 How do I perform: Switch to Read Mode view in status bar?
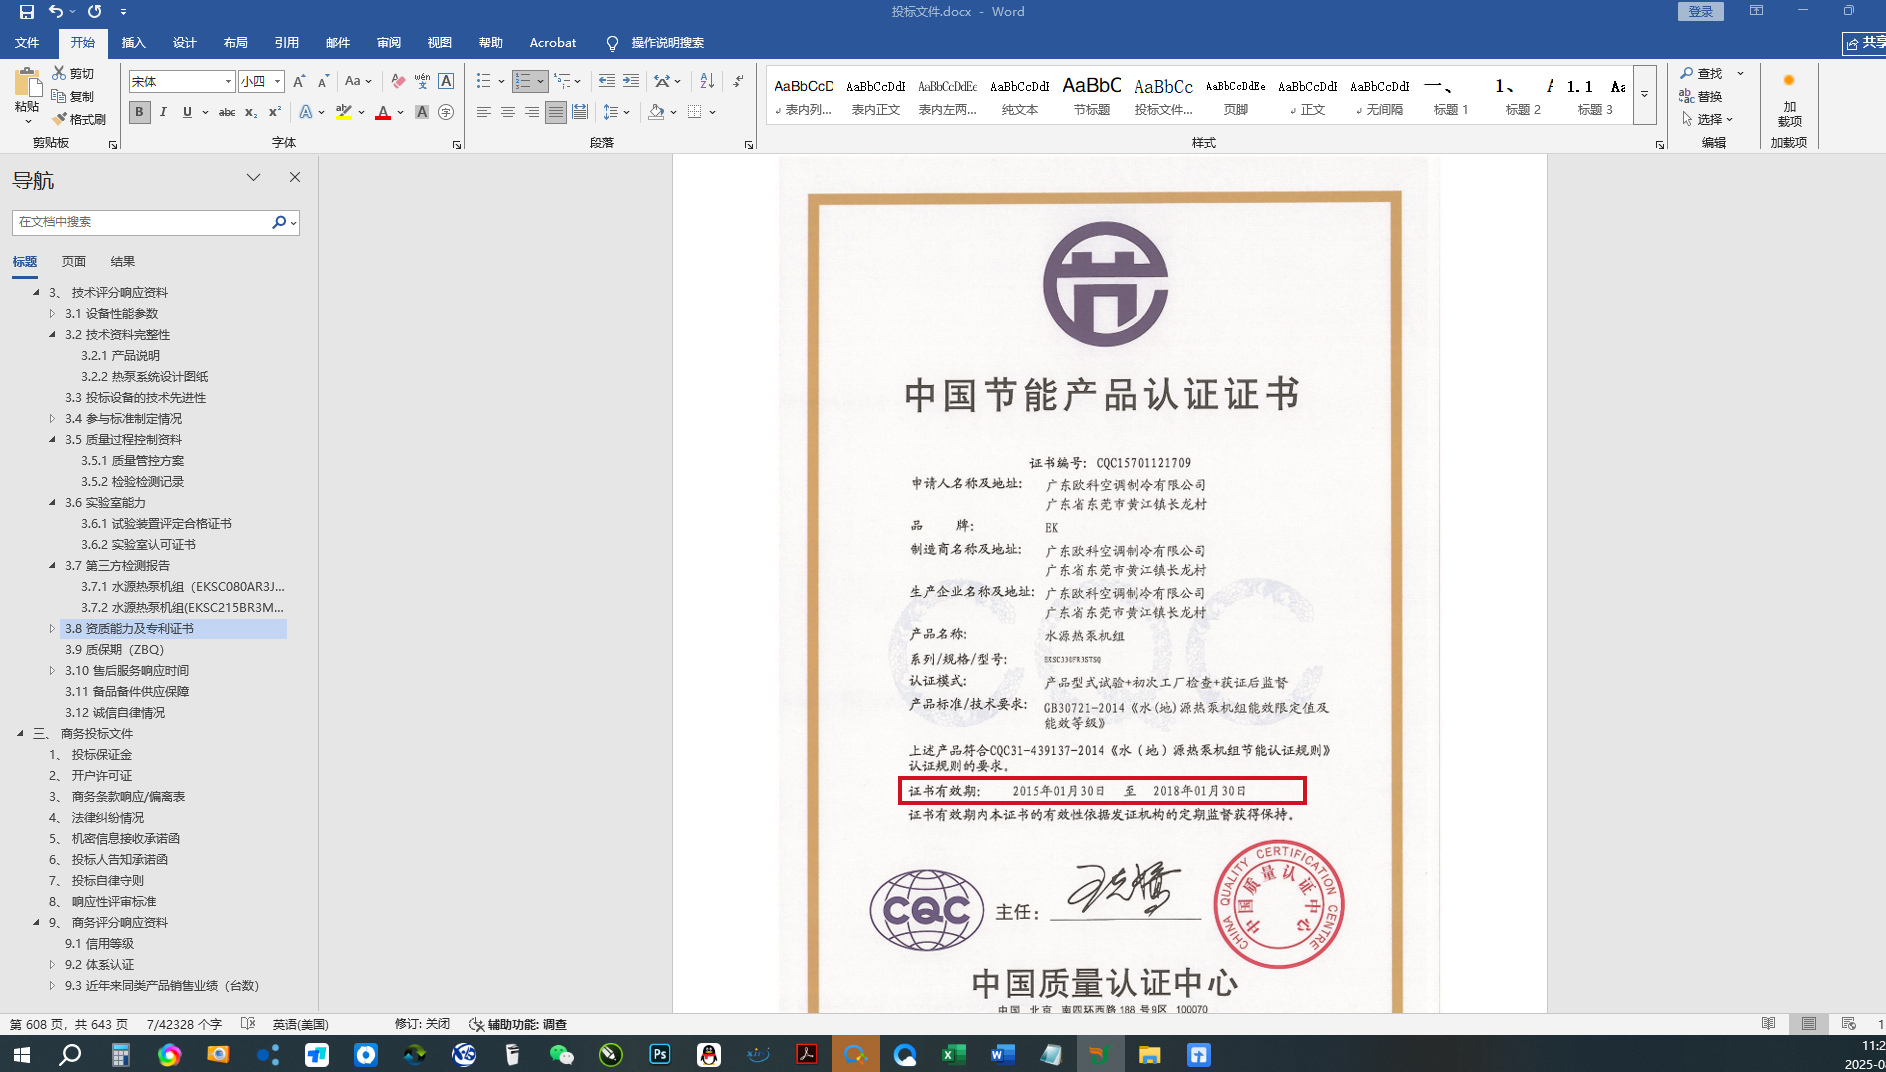pyautogui.click(x=1769, y=1024)
